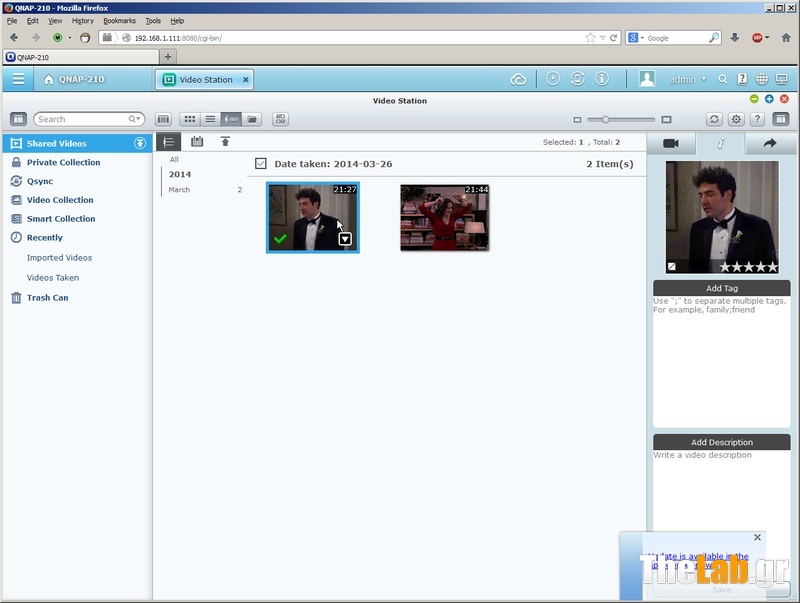Select timeline view mode
Viewport: 800px width, 603px height.
(231, 119)
